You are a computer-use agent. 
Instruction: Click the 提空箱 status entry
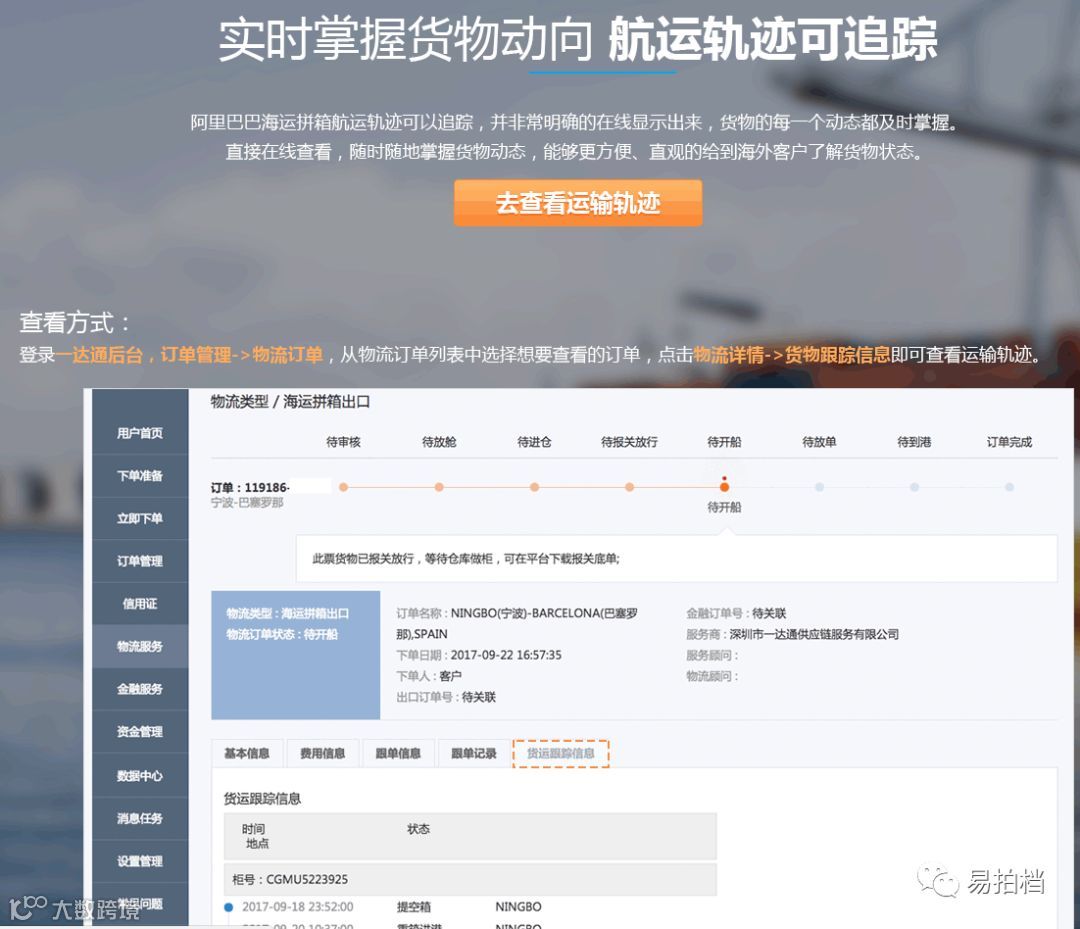pyautogui.click(x=414, y=907)
